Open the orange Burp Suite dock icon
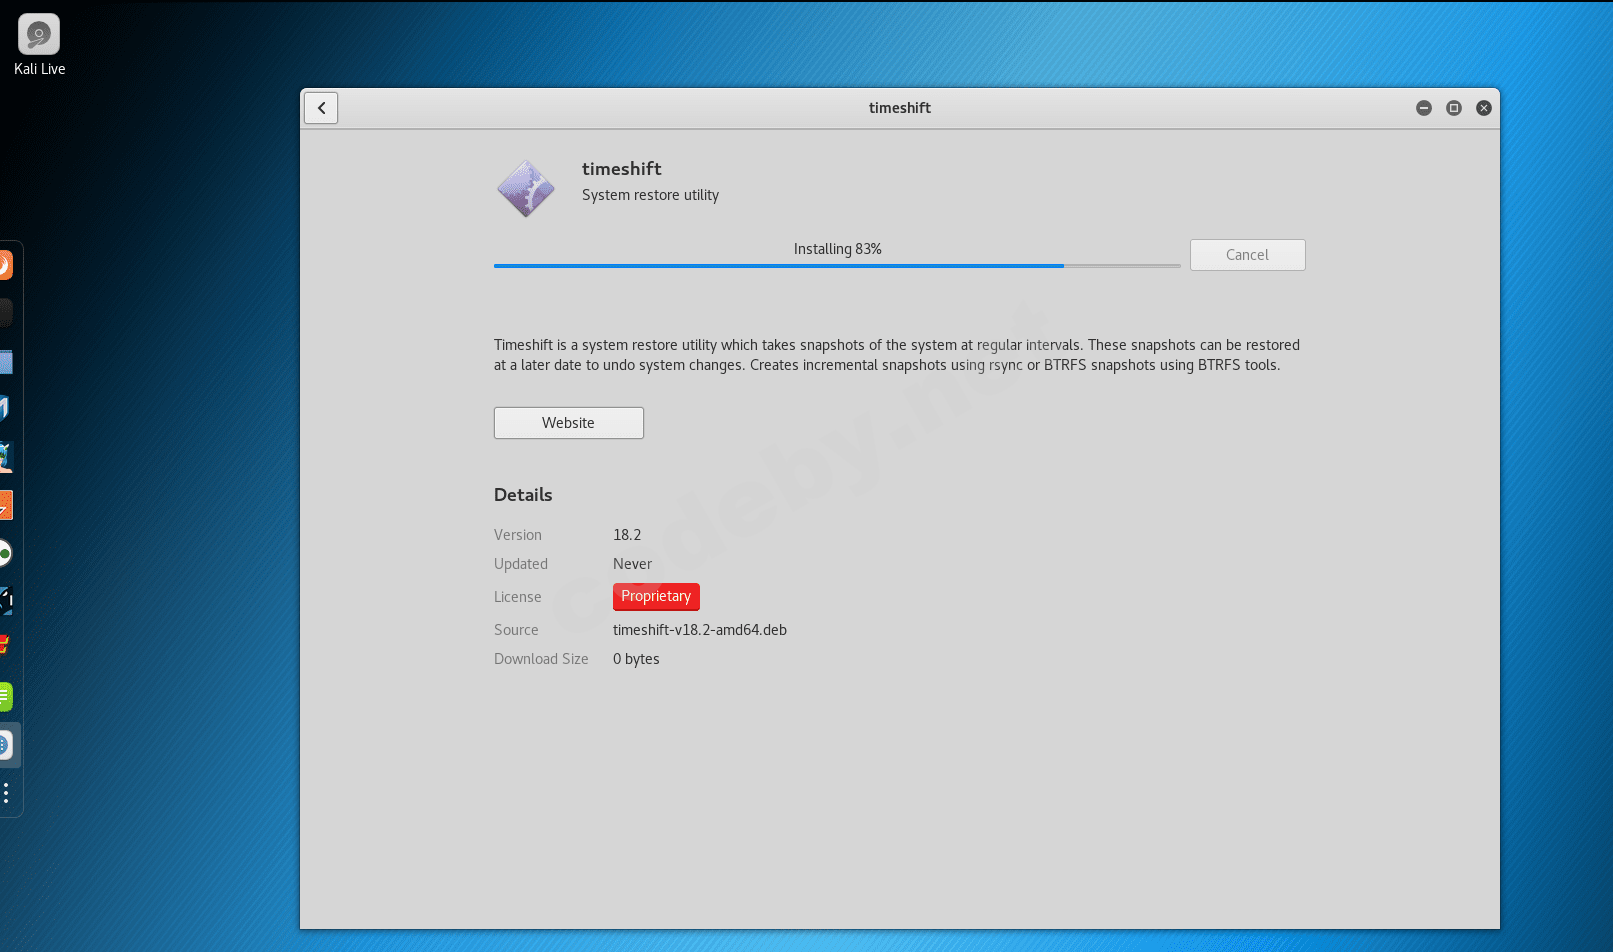The image size is (1613, 952). [x=5, y=505]
